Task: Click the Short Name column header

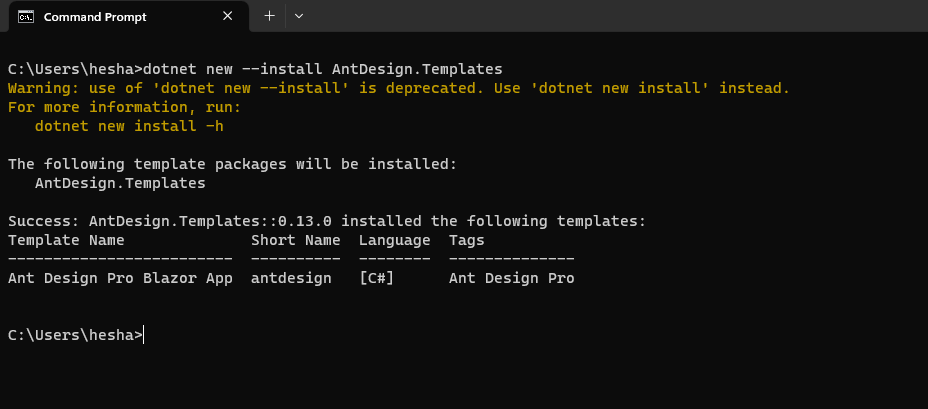Action: (x=296, y=240)
